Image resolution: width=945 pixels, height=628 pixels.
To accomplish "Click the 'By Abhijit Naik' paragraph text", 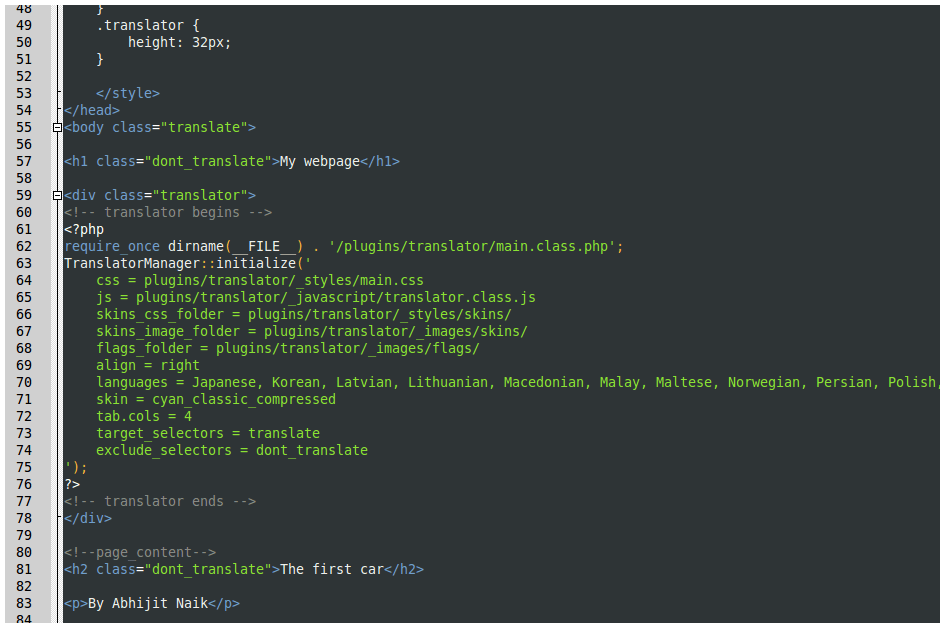I will pyautogui.click(x=148, y=603).
